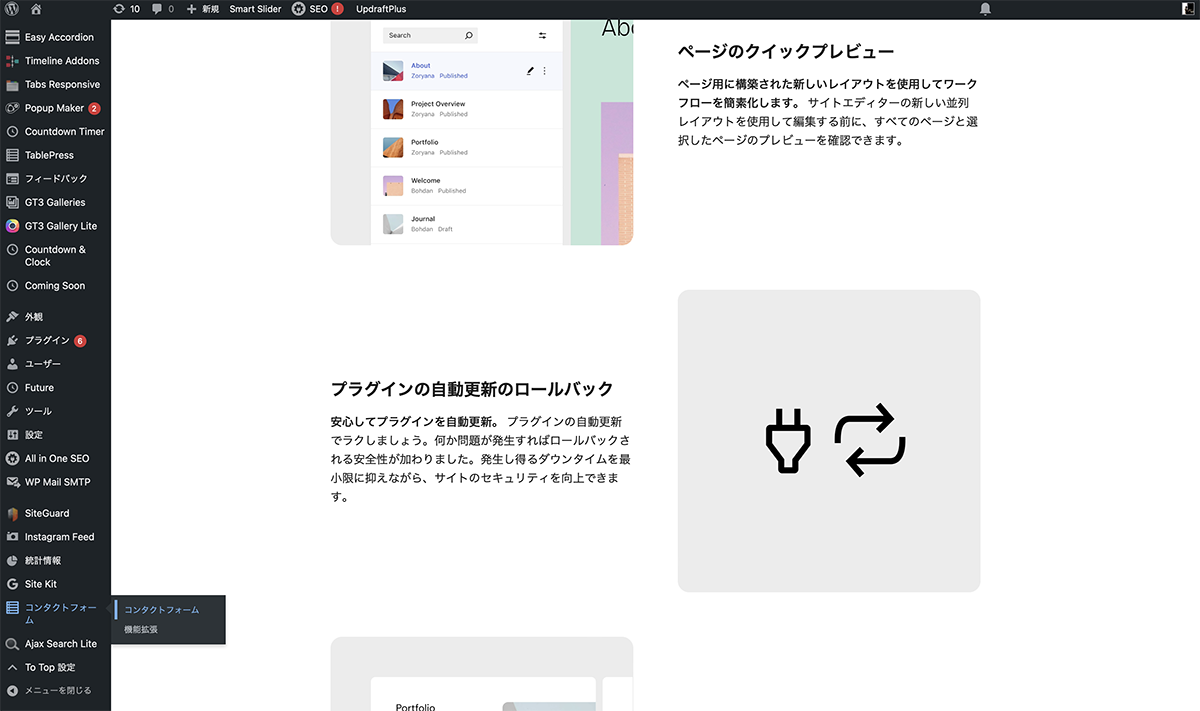Open Popup Maker in sidebar

[54, 108]
